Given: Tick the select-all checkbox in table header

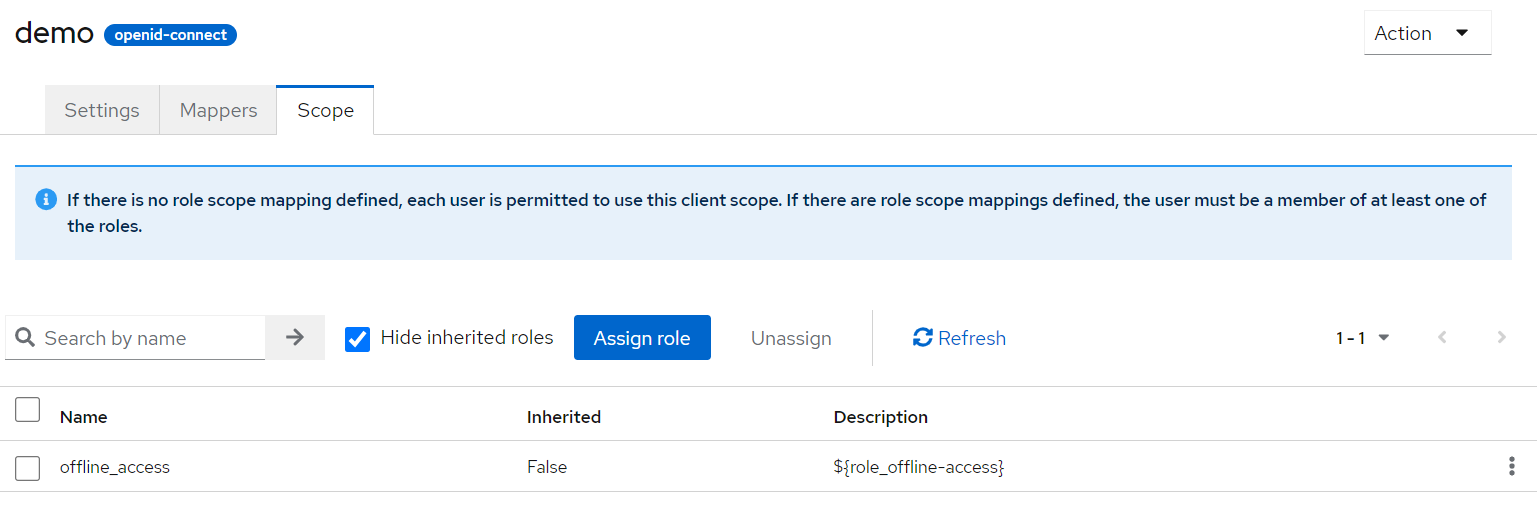Looking at the screenshot, I should [x=28, y=410].
